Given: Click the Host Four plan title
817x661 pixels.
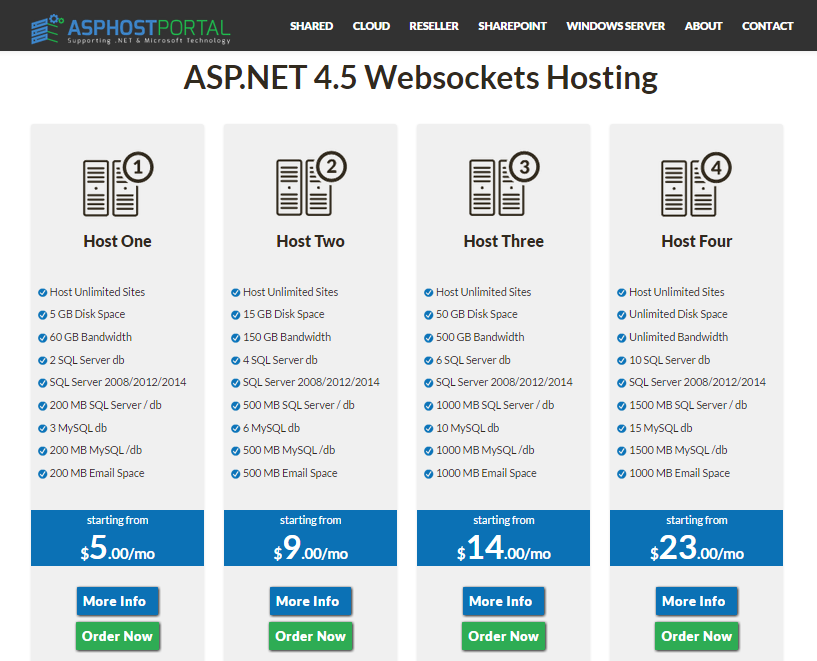Looking at the screenshot, I should pos(697,241).
